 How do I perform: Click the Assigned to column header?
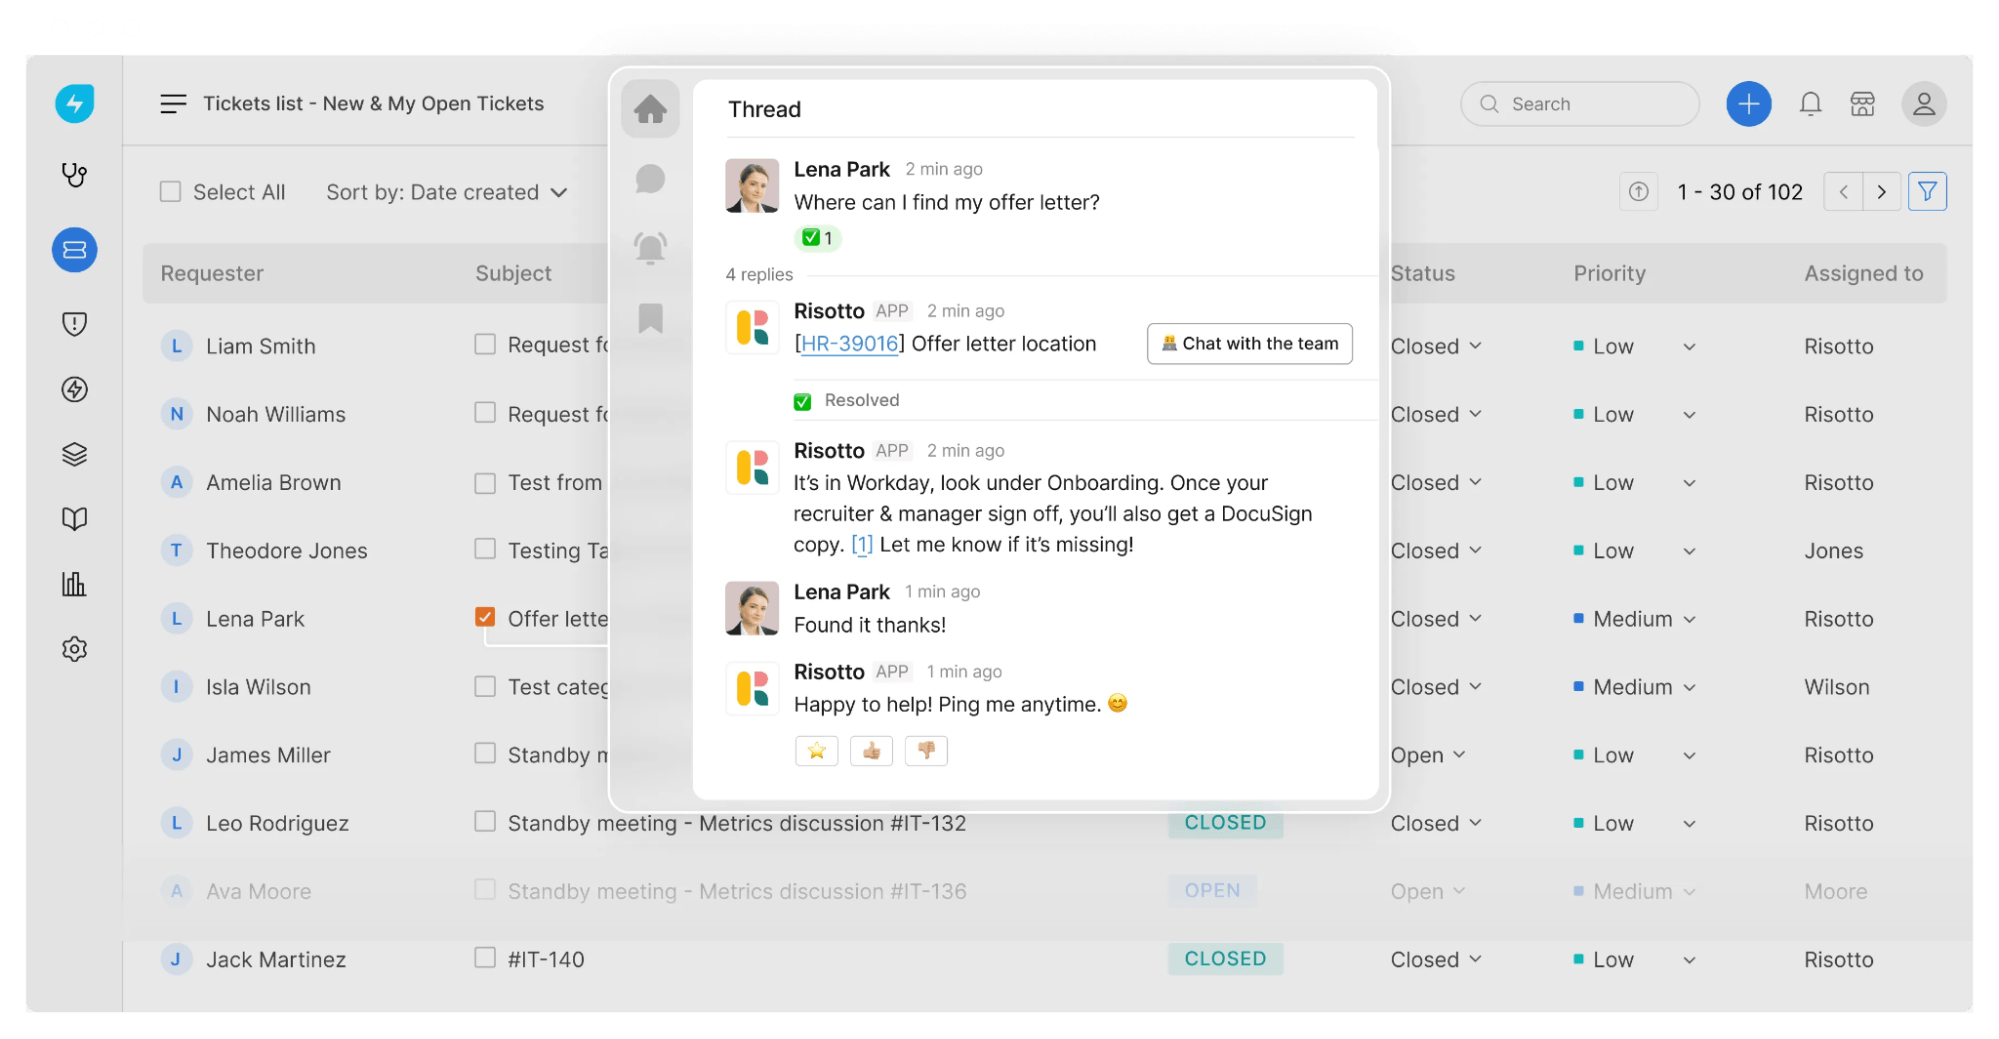click(1863, 273)
